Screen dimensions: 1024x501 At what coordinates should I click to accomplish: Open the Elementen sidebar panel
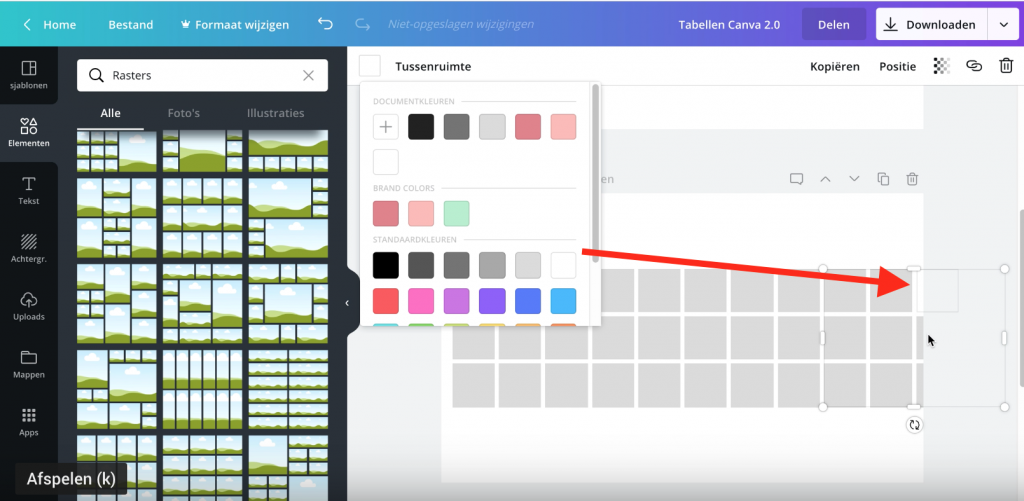point(28,132)
